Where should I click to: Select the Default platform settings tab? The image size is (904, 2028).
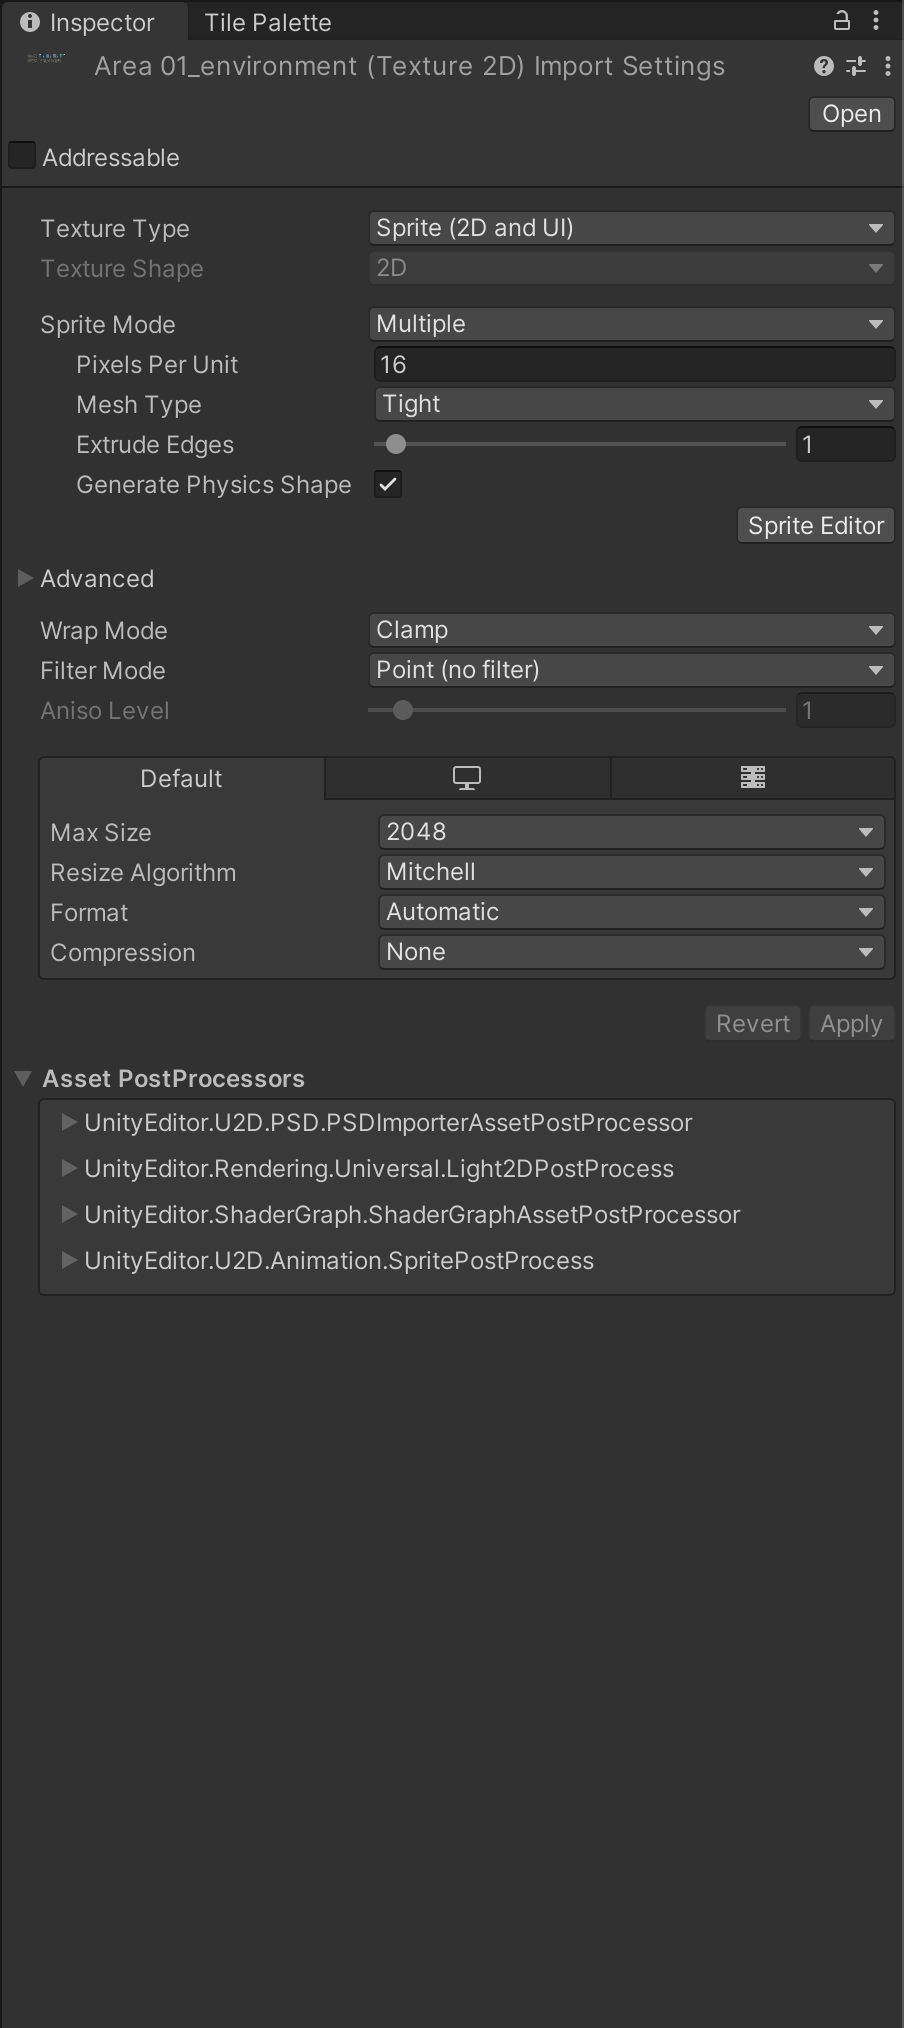(181, 778)
